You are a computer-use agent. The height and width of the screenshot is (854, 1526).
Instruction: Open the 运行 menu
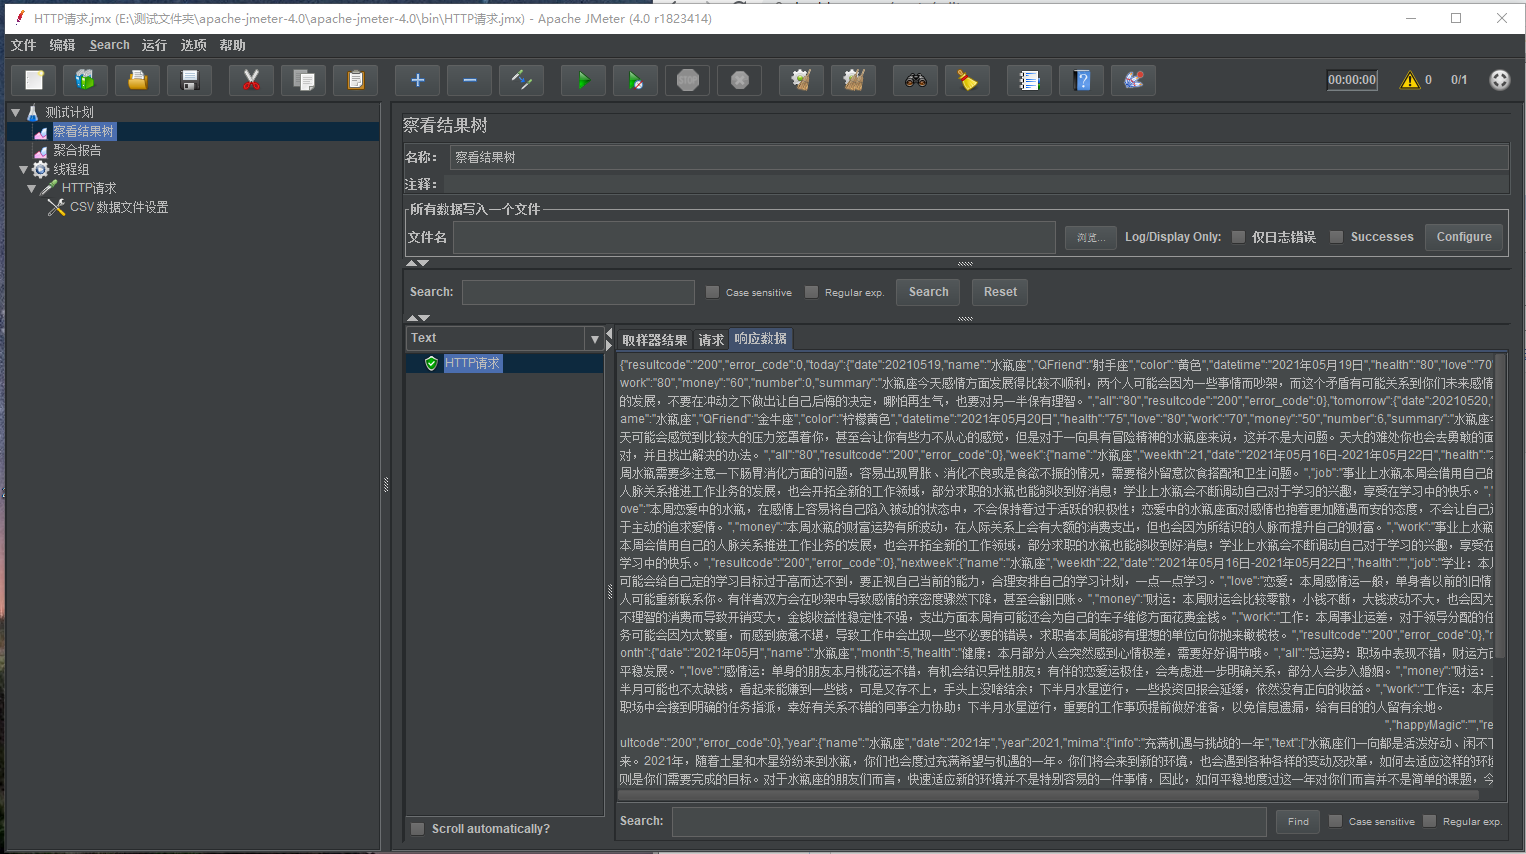tap(154, 45)
